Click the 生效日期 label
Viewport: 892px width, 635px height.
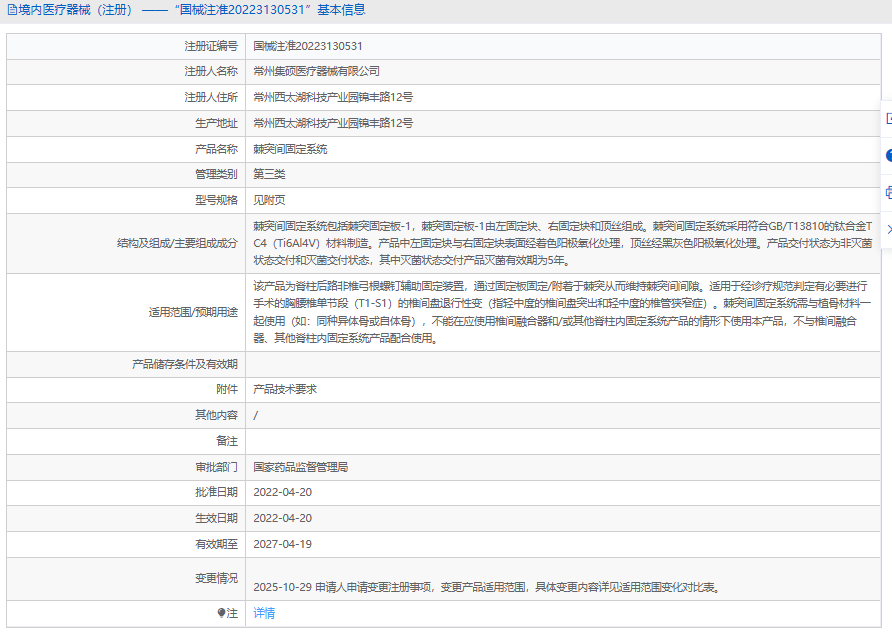pos(216,518)
